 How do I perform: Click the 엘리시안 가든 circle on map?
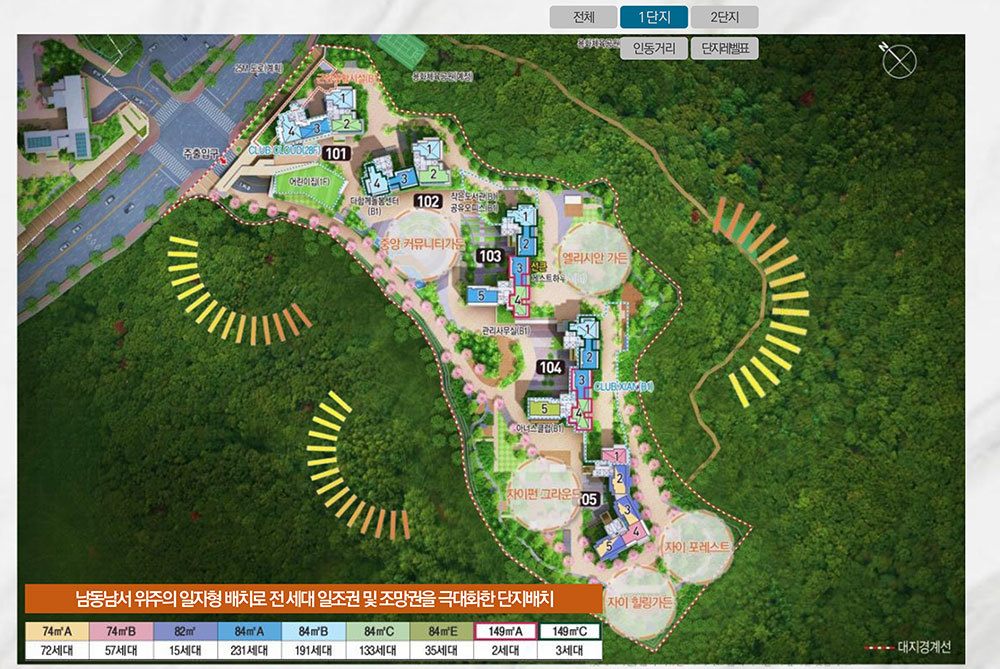click(x=594, y=258)
